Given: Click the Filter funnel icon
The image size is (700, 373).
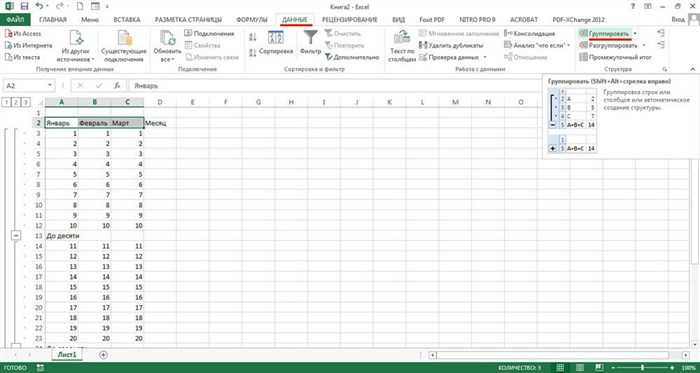Looking at the screenshot, I should click(310, 37).
